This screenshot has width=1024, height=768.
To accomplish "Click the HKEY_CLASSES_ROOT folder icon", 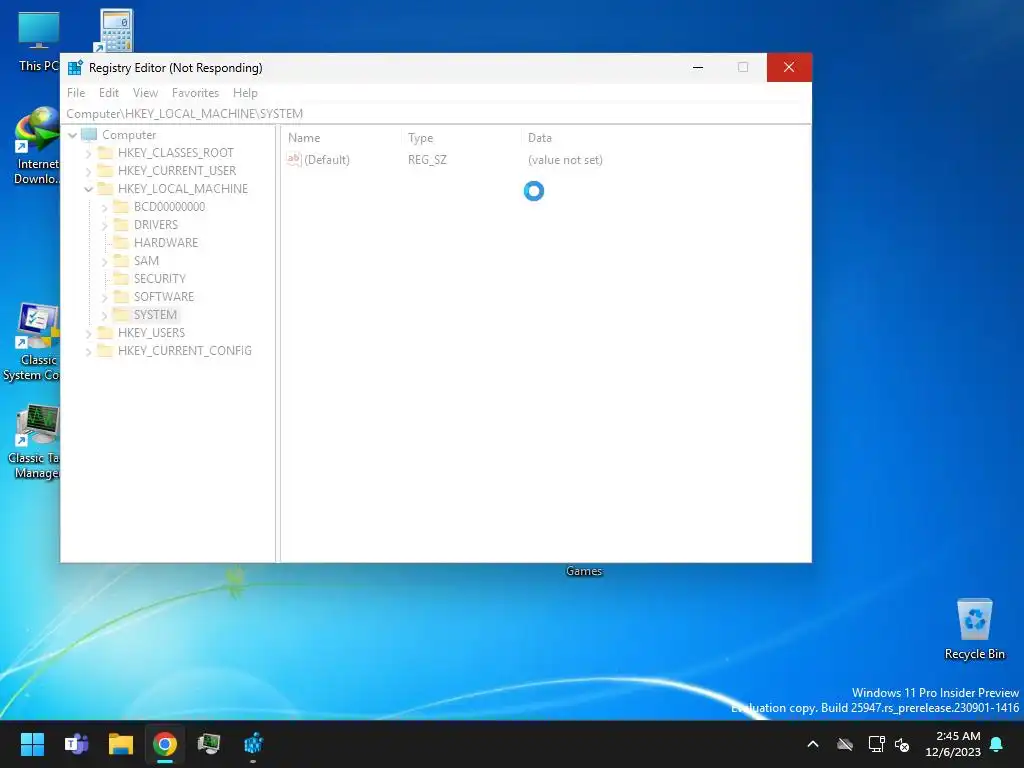I will (x=105, y=153).
